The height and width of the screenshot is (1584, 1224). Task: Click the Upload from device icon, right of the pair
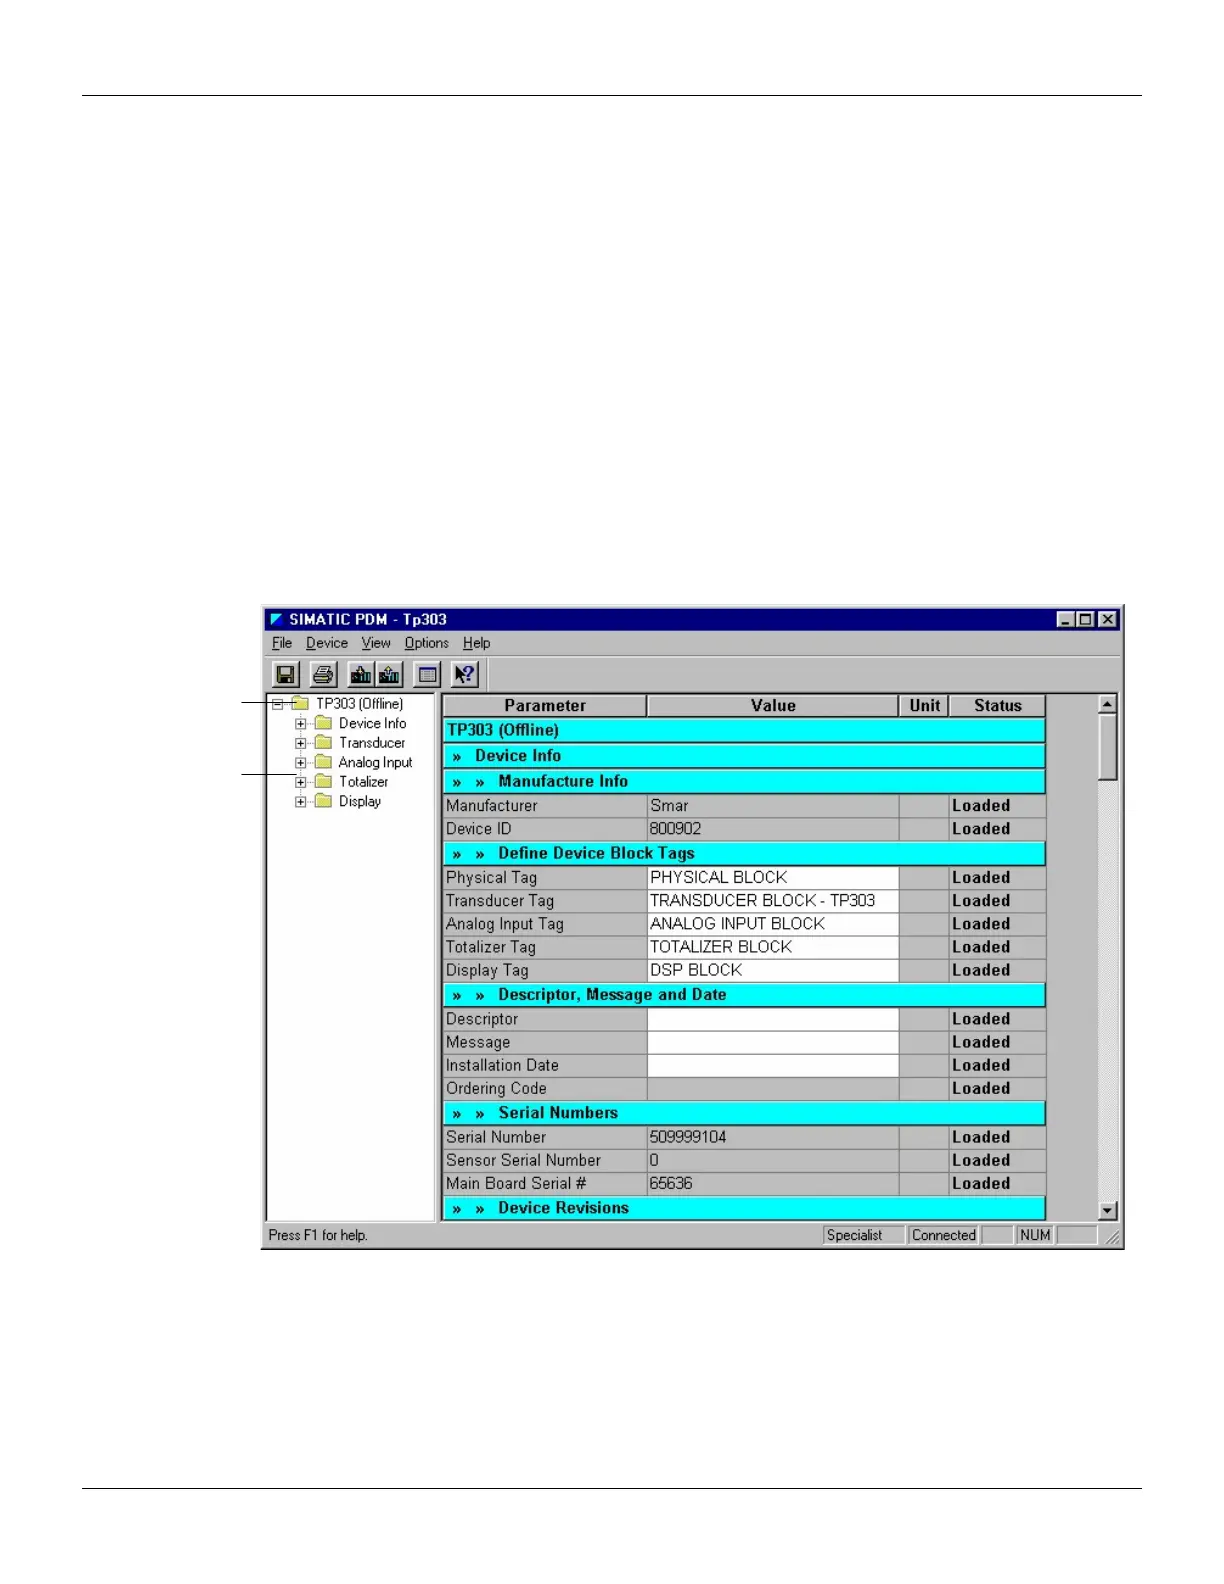click(389, 675)
